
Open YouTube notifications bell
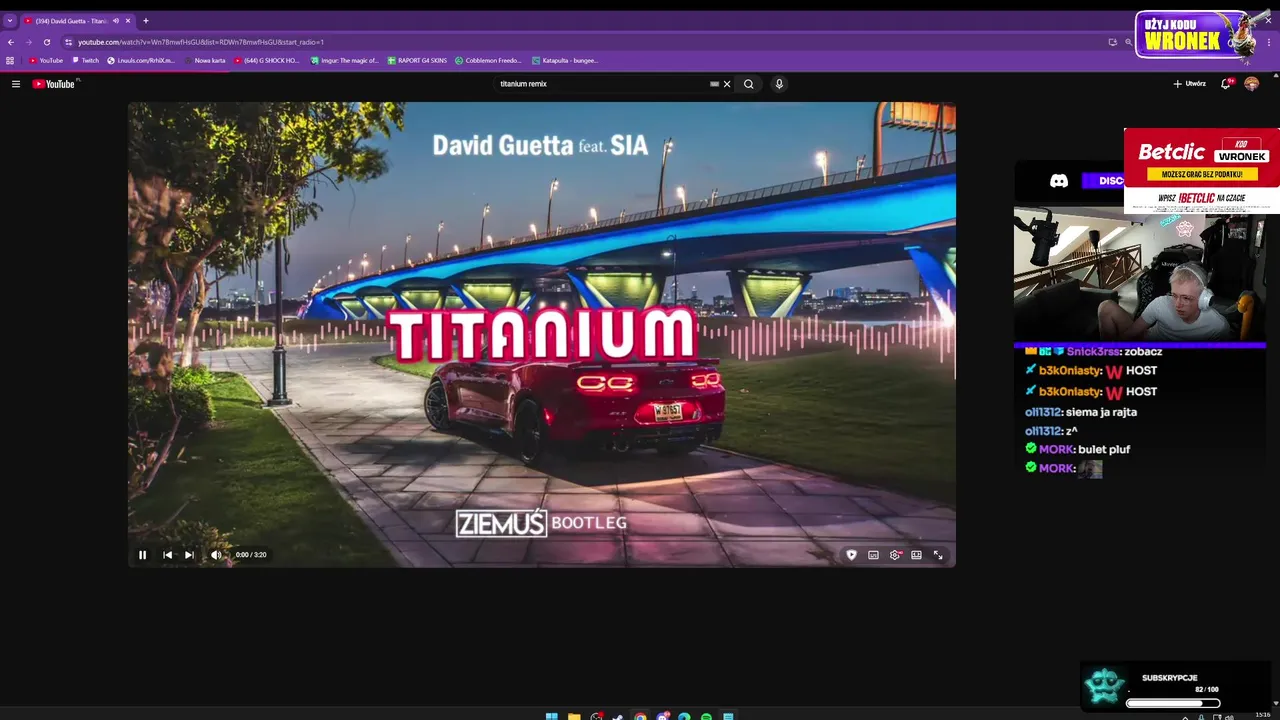point(1226,84)
